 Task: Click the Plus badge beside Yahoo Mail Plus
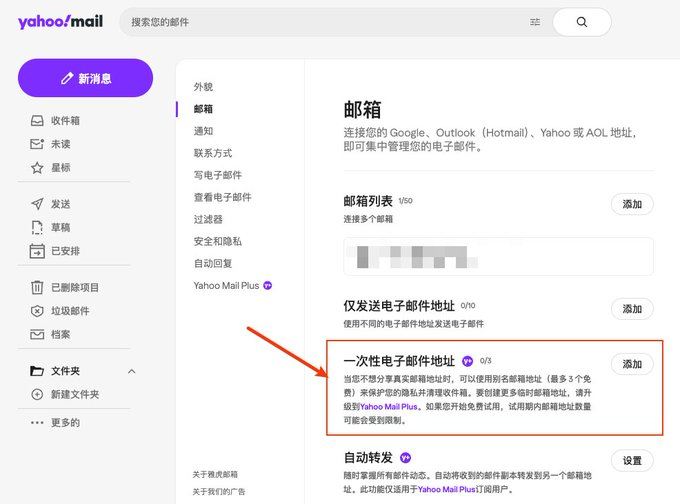point(268,285)
